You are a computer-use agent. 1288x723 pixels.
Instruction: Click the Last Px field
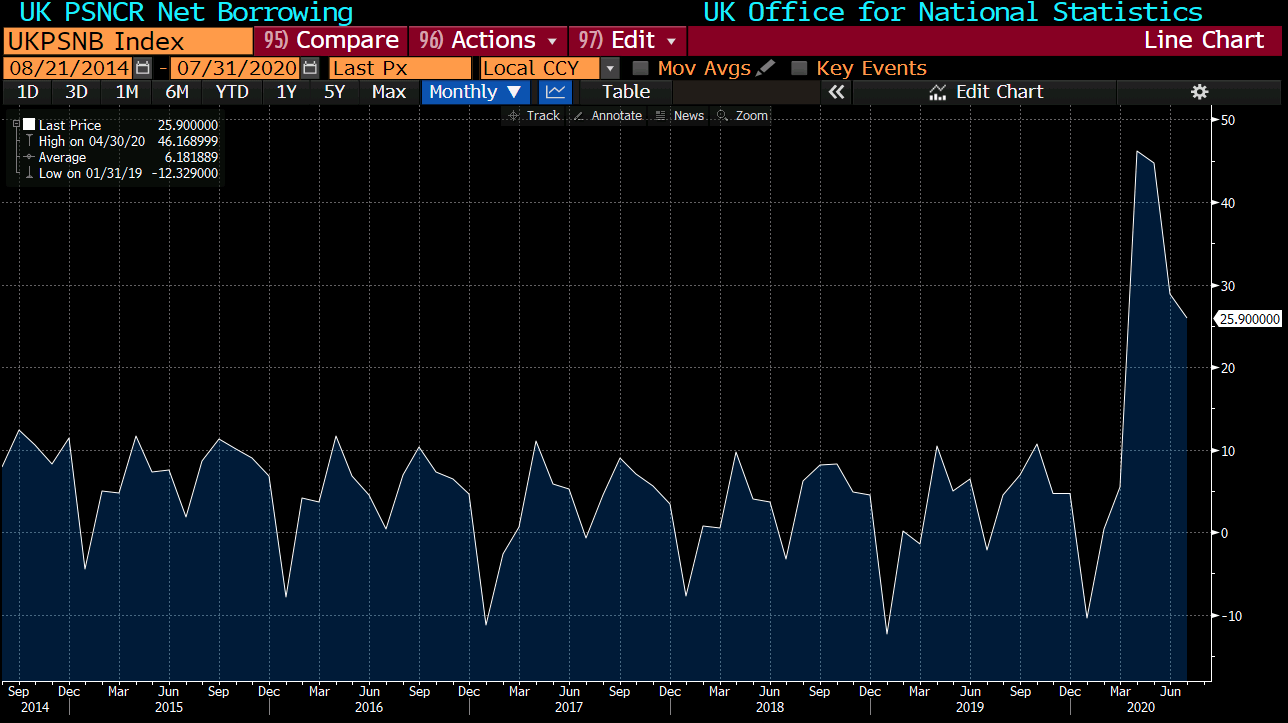point(400,68)
